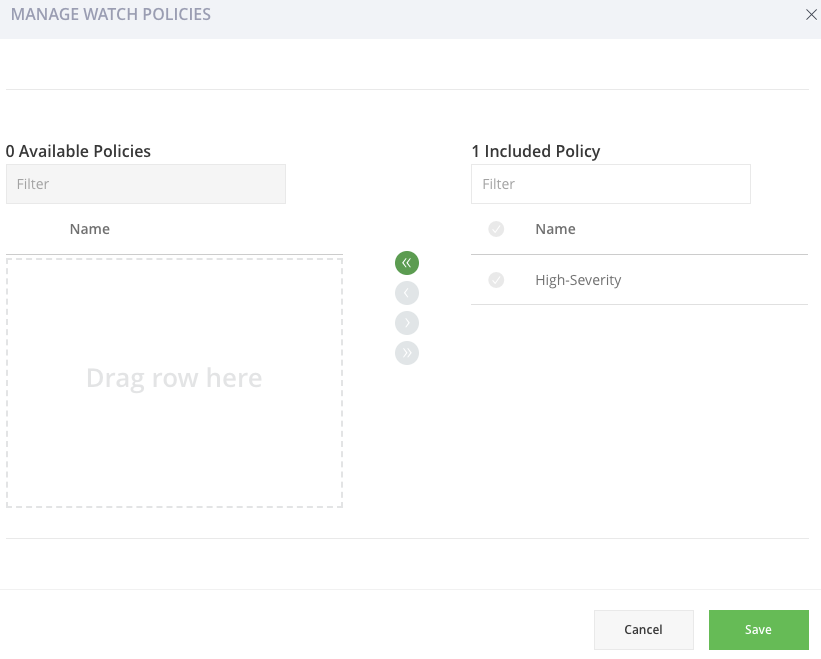
Task: Click the 0 Available Policies heading
Action: click(x=78, y=151)
